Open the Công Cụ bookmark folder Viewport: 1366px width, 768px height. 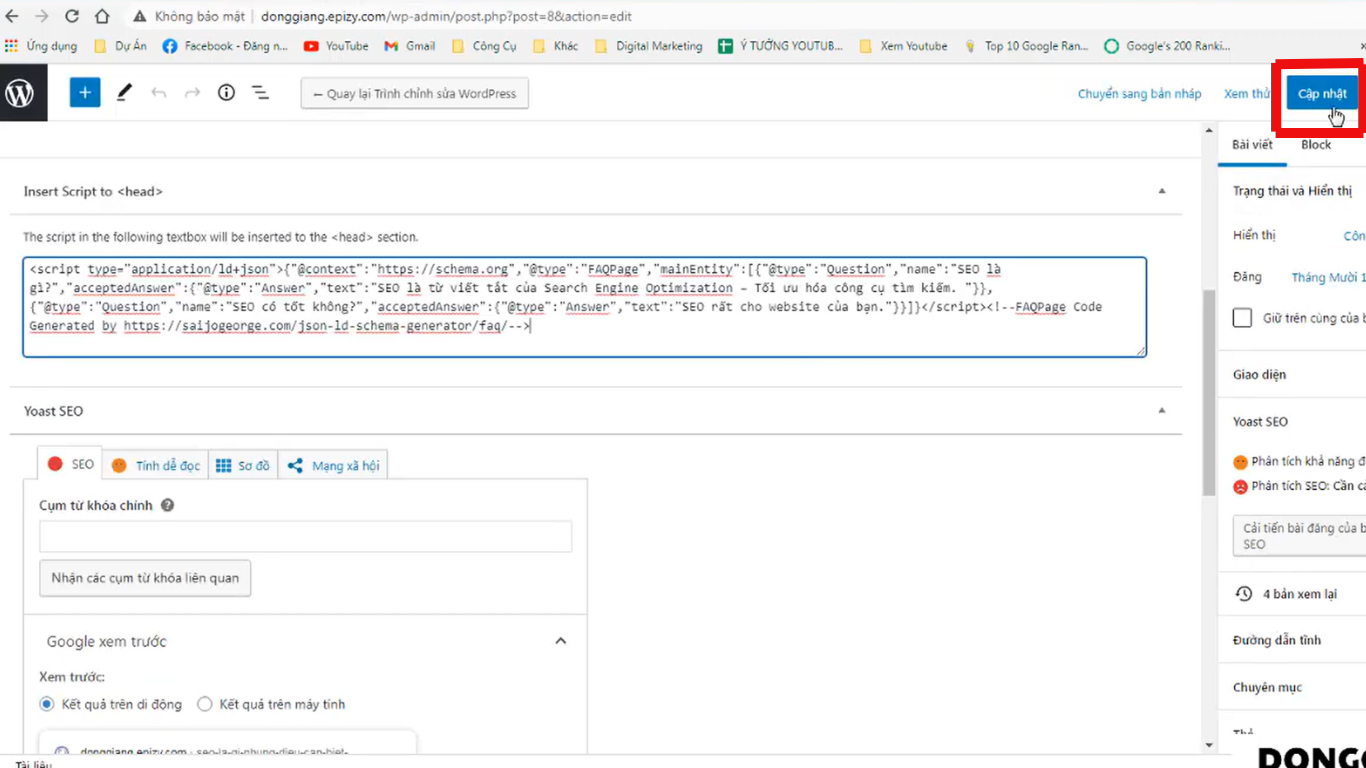[x=484, y=46]
